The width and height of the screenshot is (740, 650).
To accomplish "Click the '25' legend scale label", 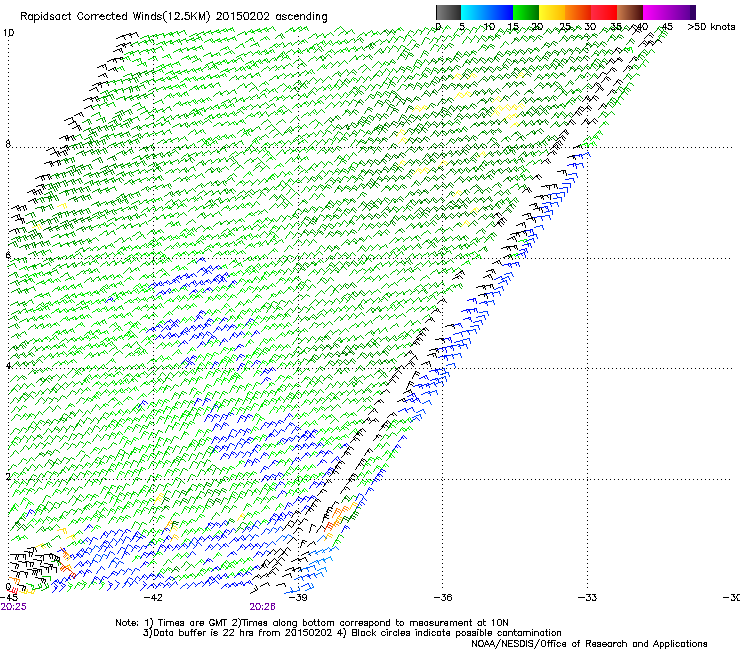I will [x=565, y=27].
